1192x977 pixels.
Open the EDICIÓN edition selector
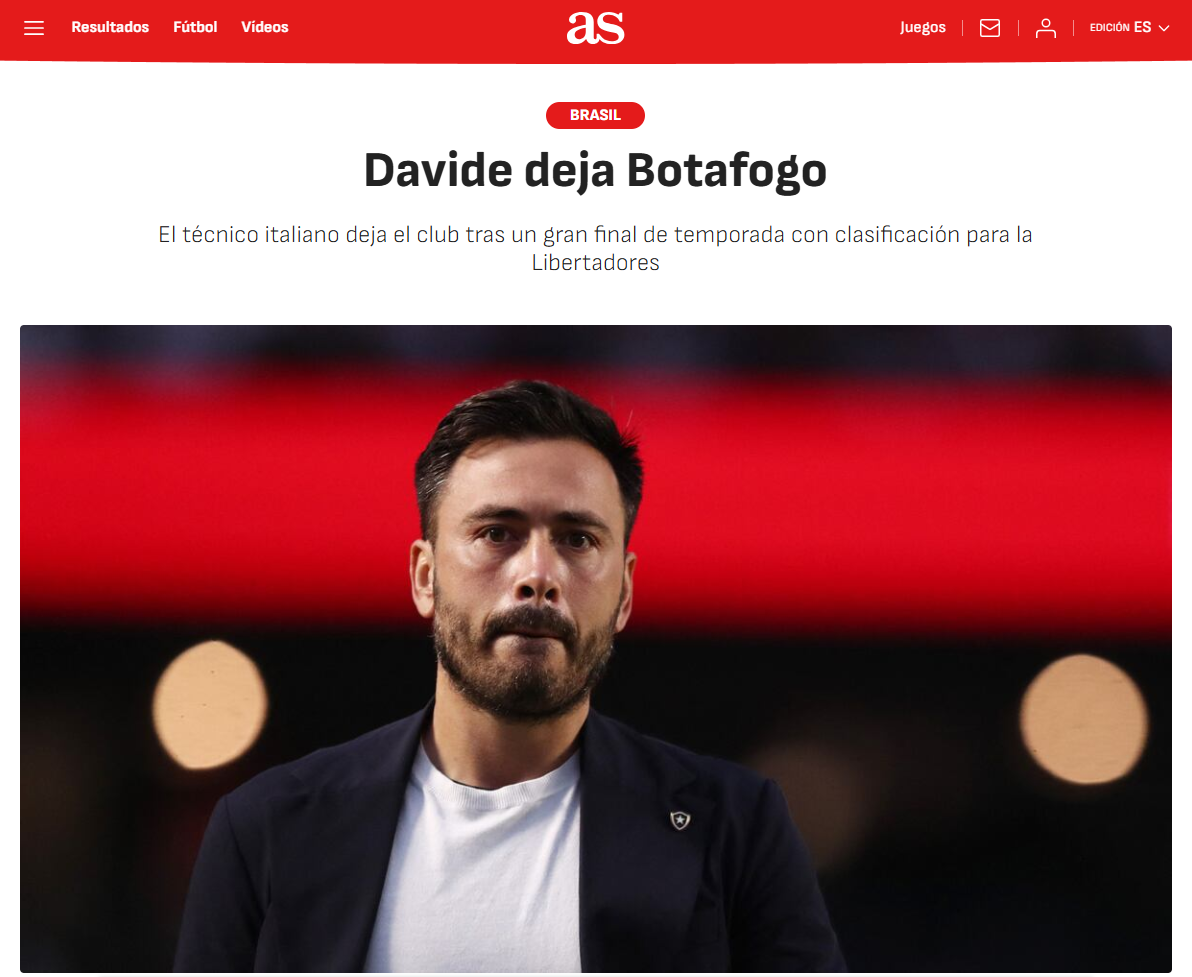1130,27
